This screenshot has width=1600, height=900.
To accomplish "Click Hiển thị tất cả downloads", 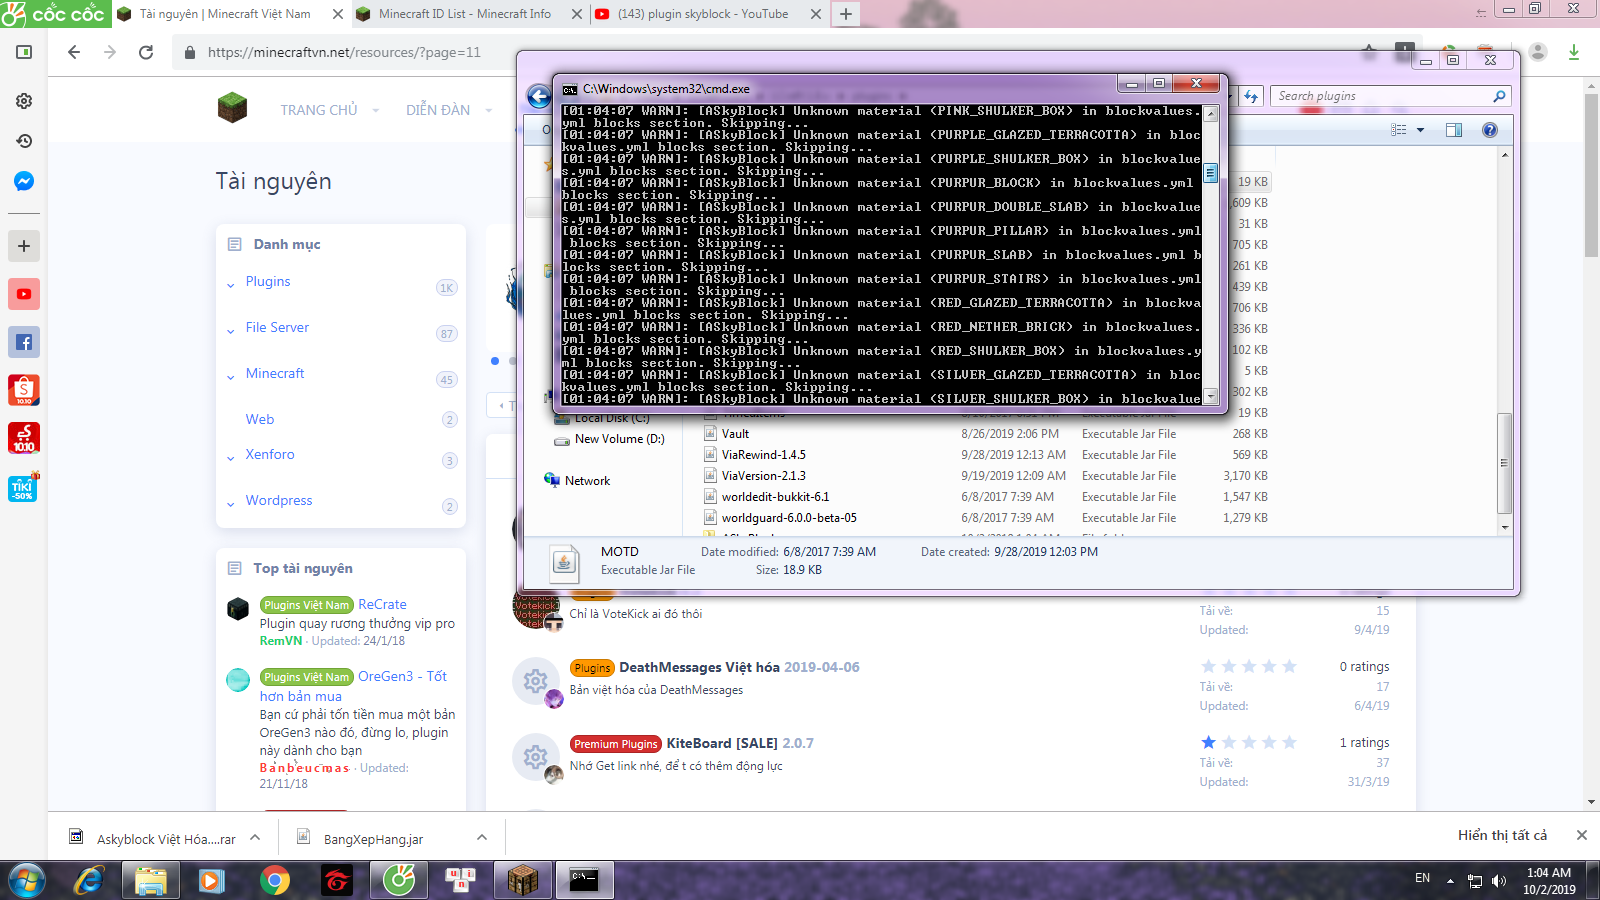I will click(1502, 835).
